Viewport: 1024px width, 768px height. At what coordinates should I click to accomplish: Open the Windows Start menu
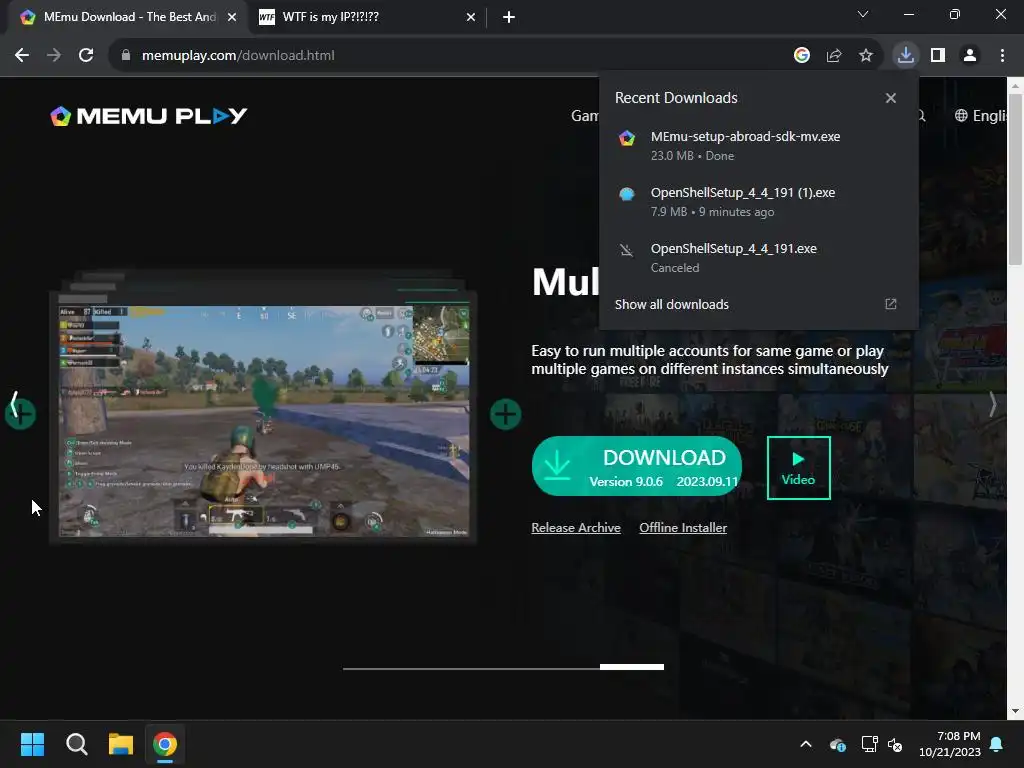point(32,744)
